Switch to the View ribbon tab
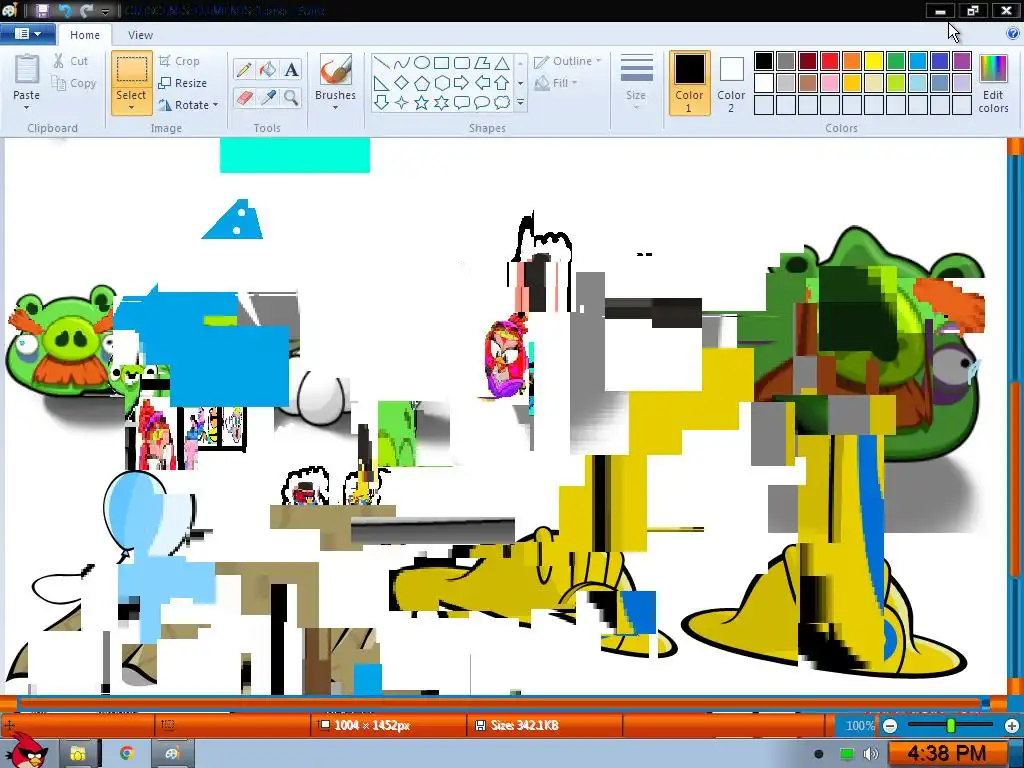 (x=140, y=35)
